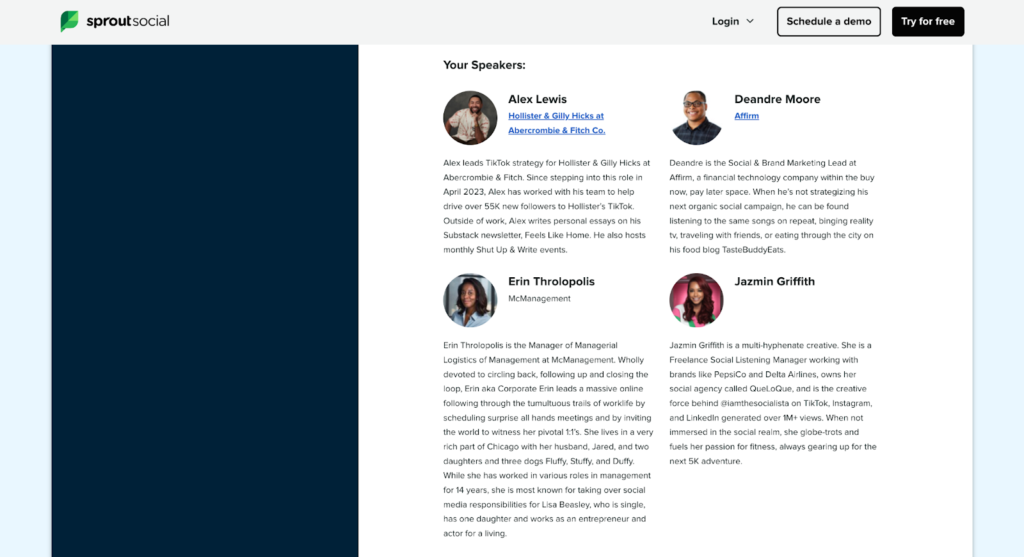Click Jazmin's bio paragraph mentioning QueLoQue
1024x557 pixels.
click(773, 403)
